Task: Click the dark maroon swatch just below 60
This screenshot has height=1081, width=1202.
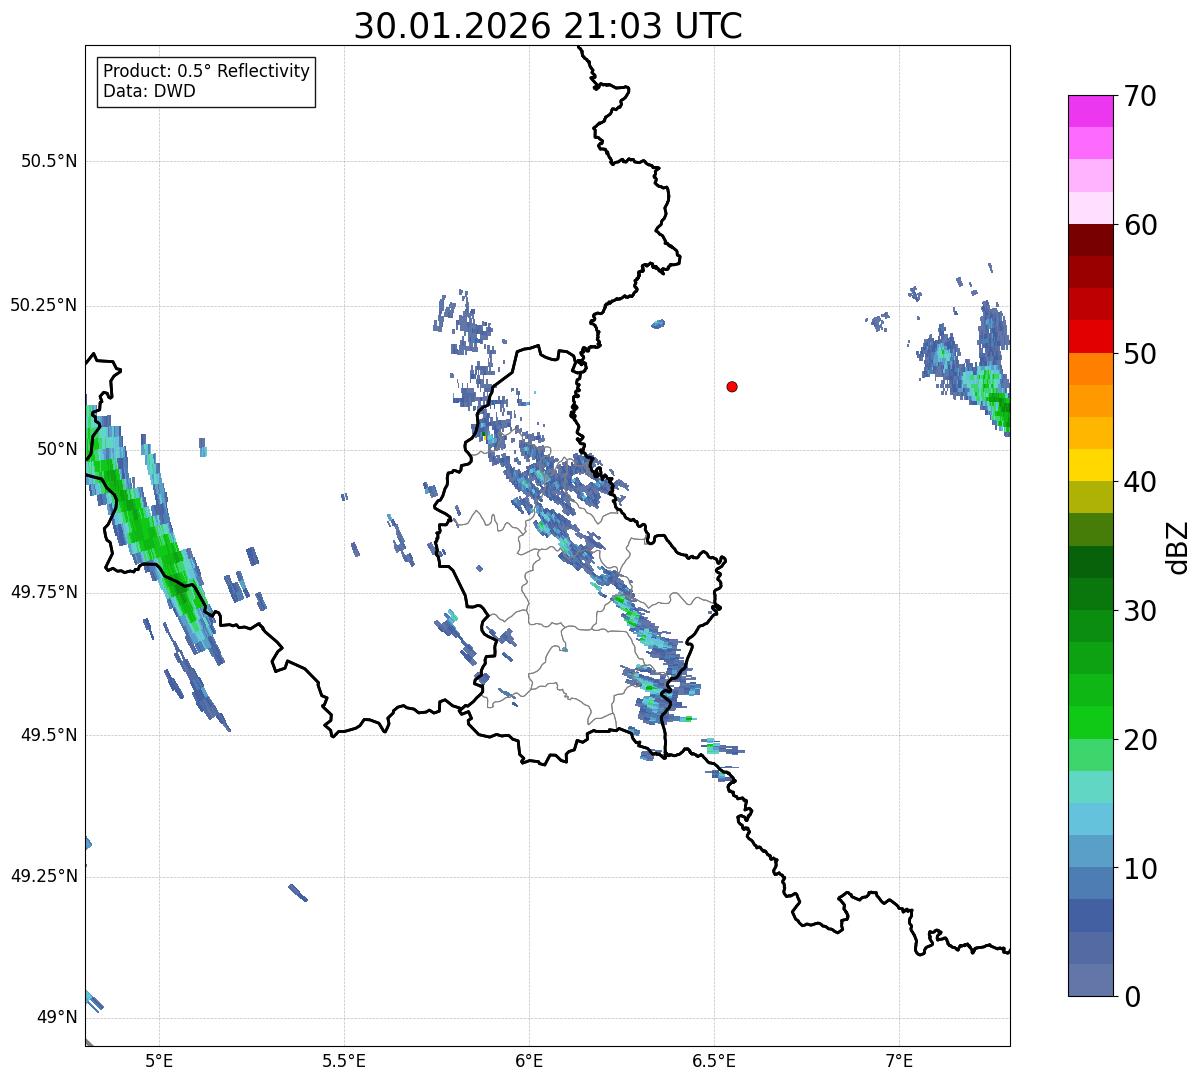Action: coord(1090,240)
